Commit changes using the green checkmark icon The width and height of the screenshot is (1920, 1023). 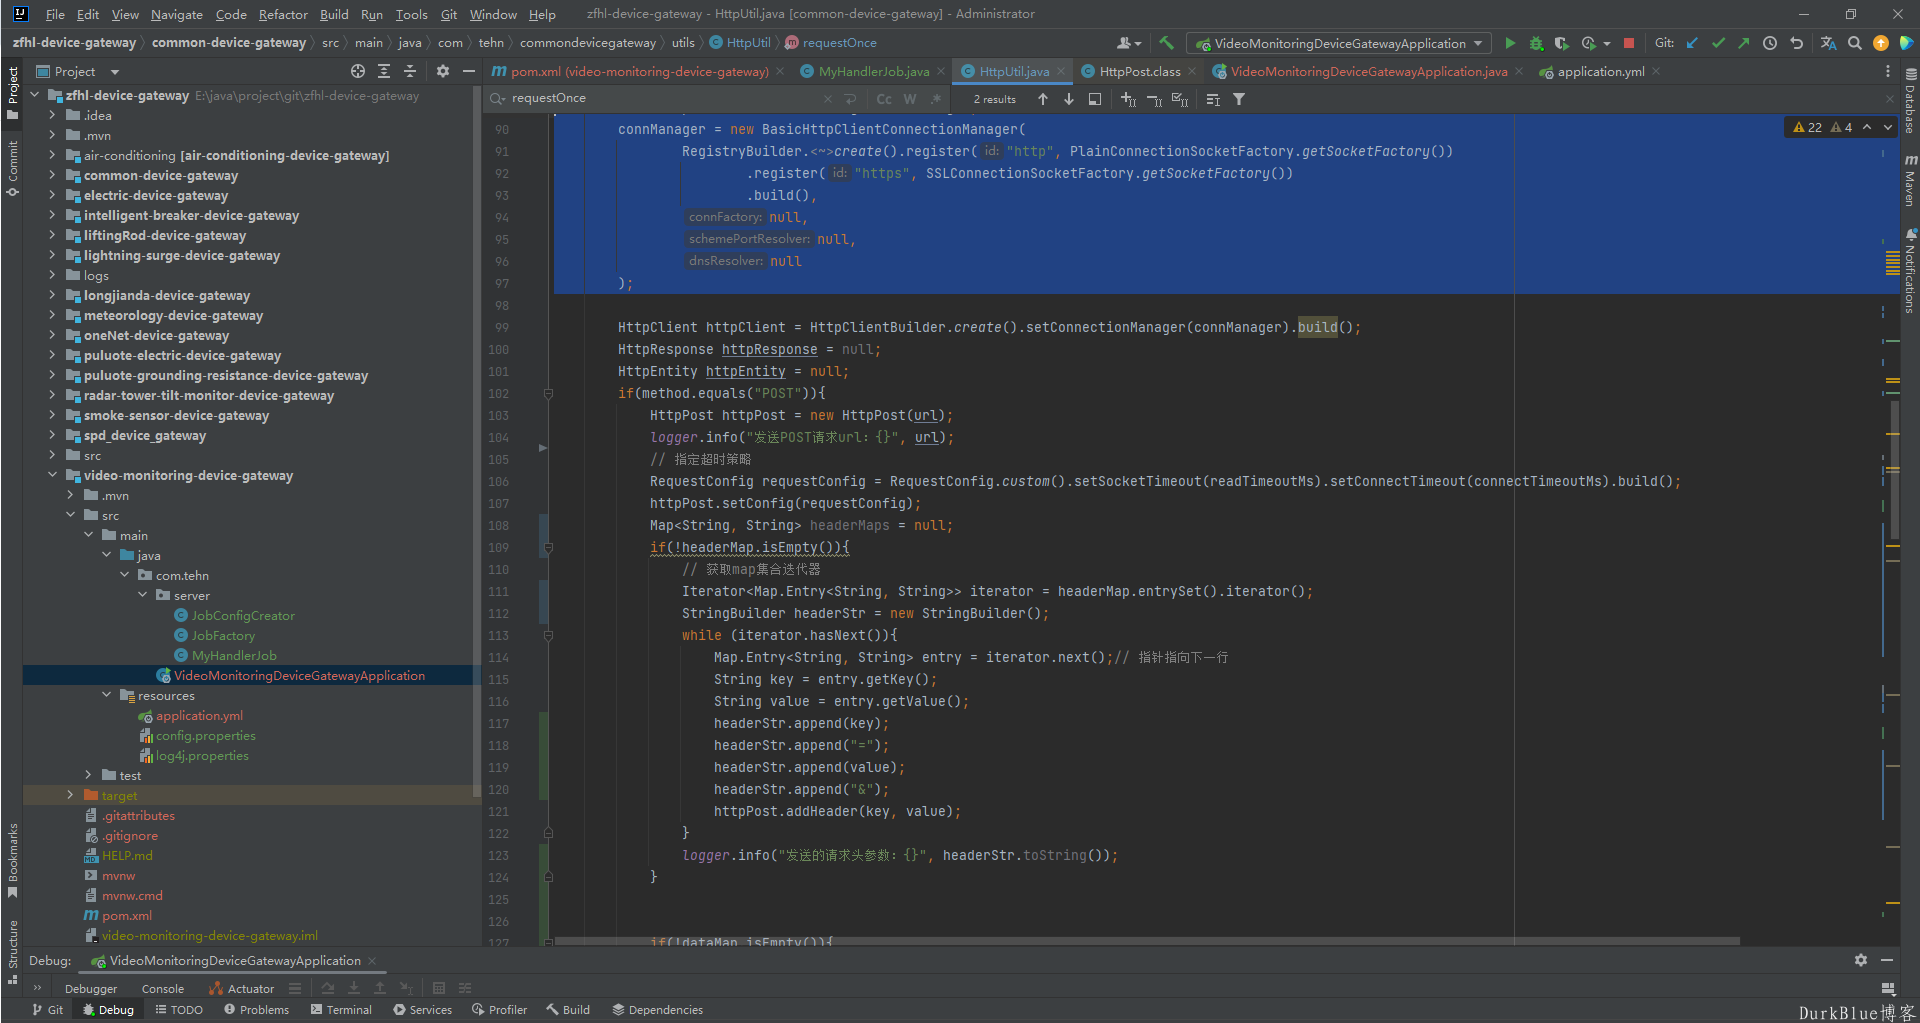(1718, 43)
